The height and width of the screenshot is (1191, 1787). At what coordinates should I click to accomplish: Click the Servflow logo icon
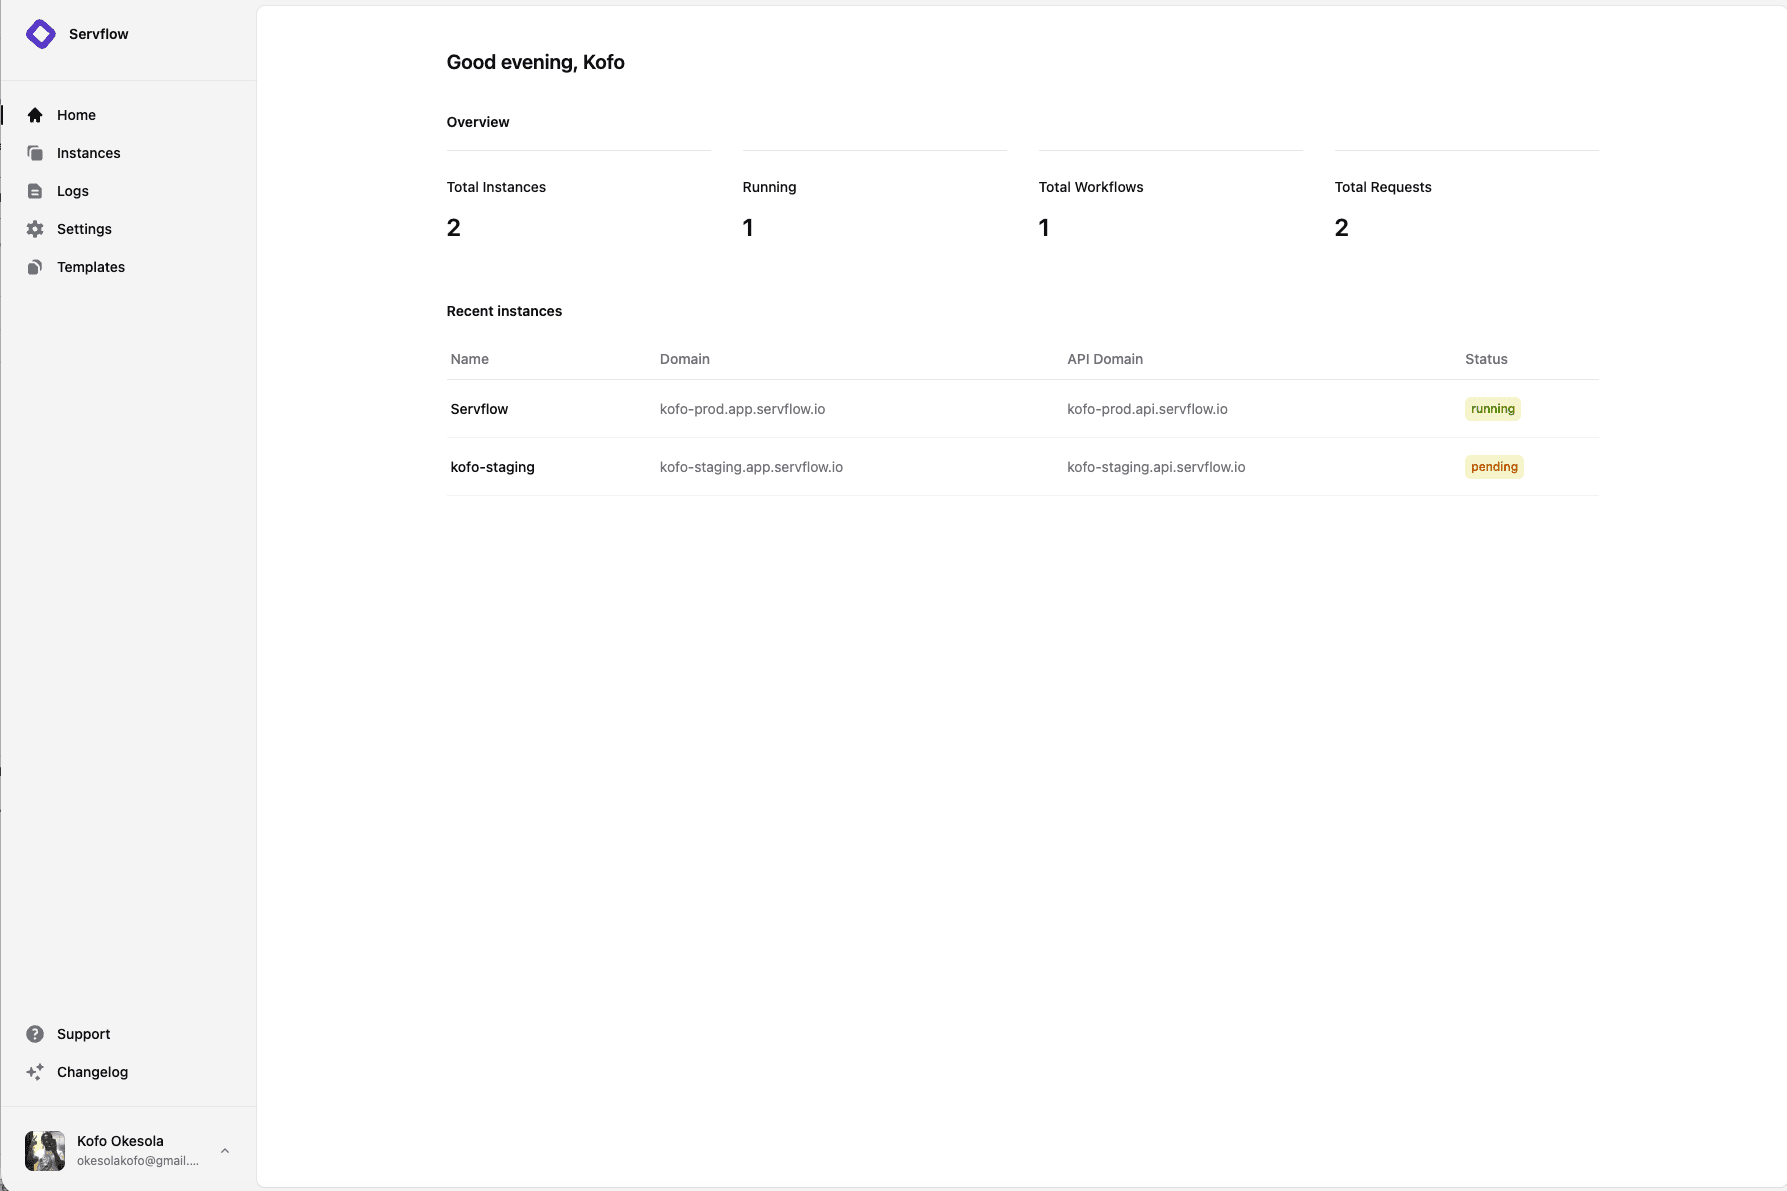(x=40, y=33)
